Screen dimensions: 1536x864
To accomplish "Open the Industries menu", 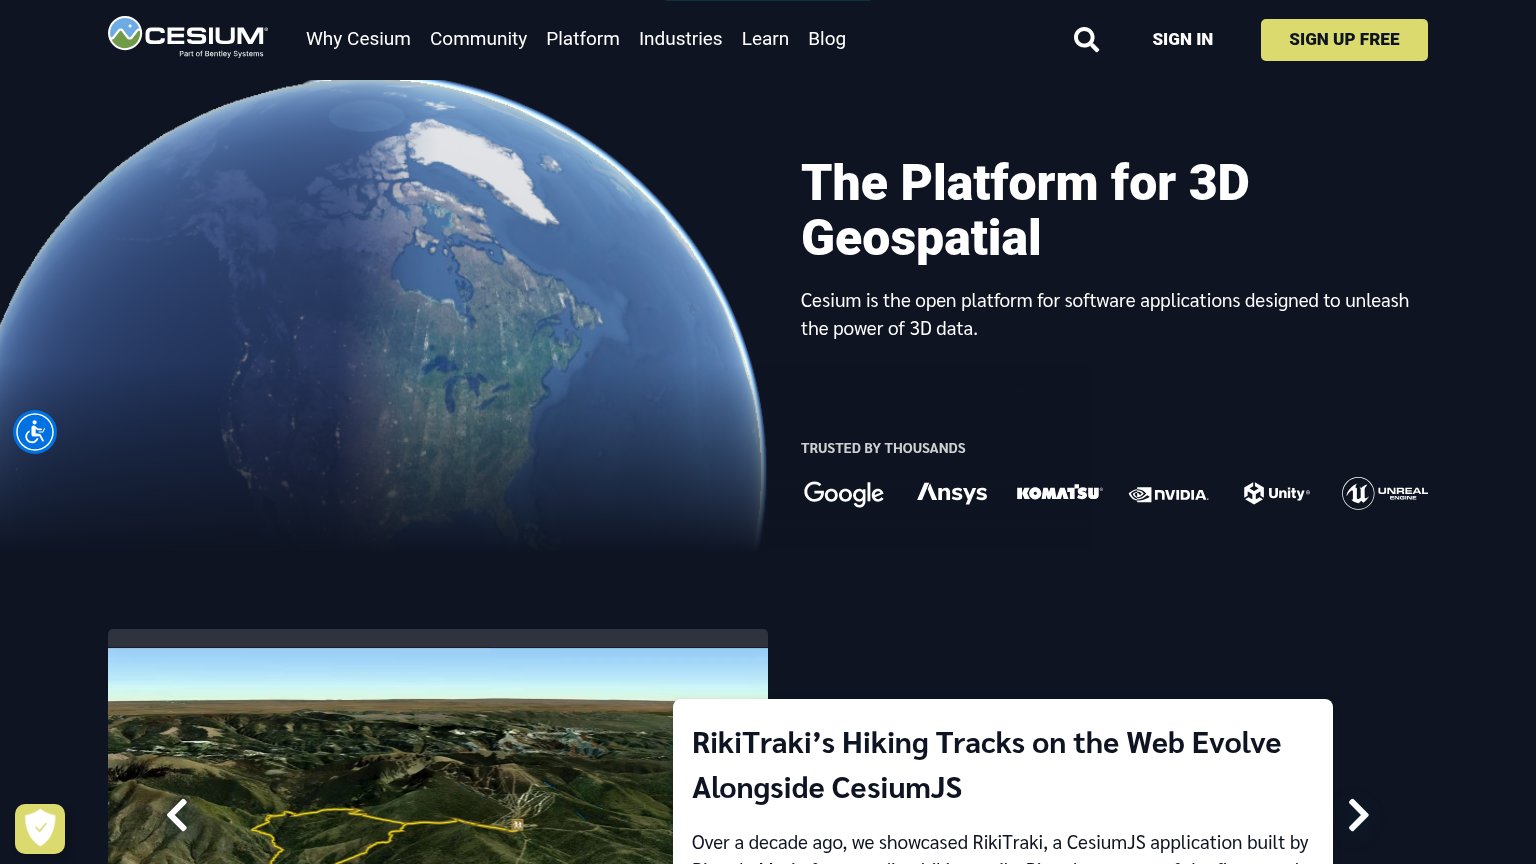I will 680,39.
